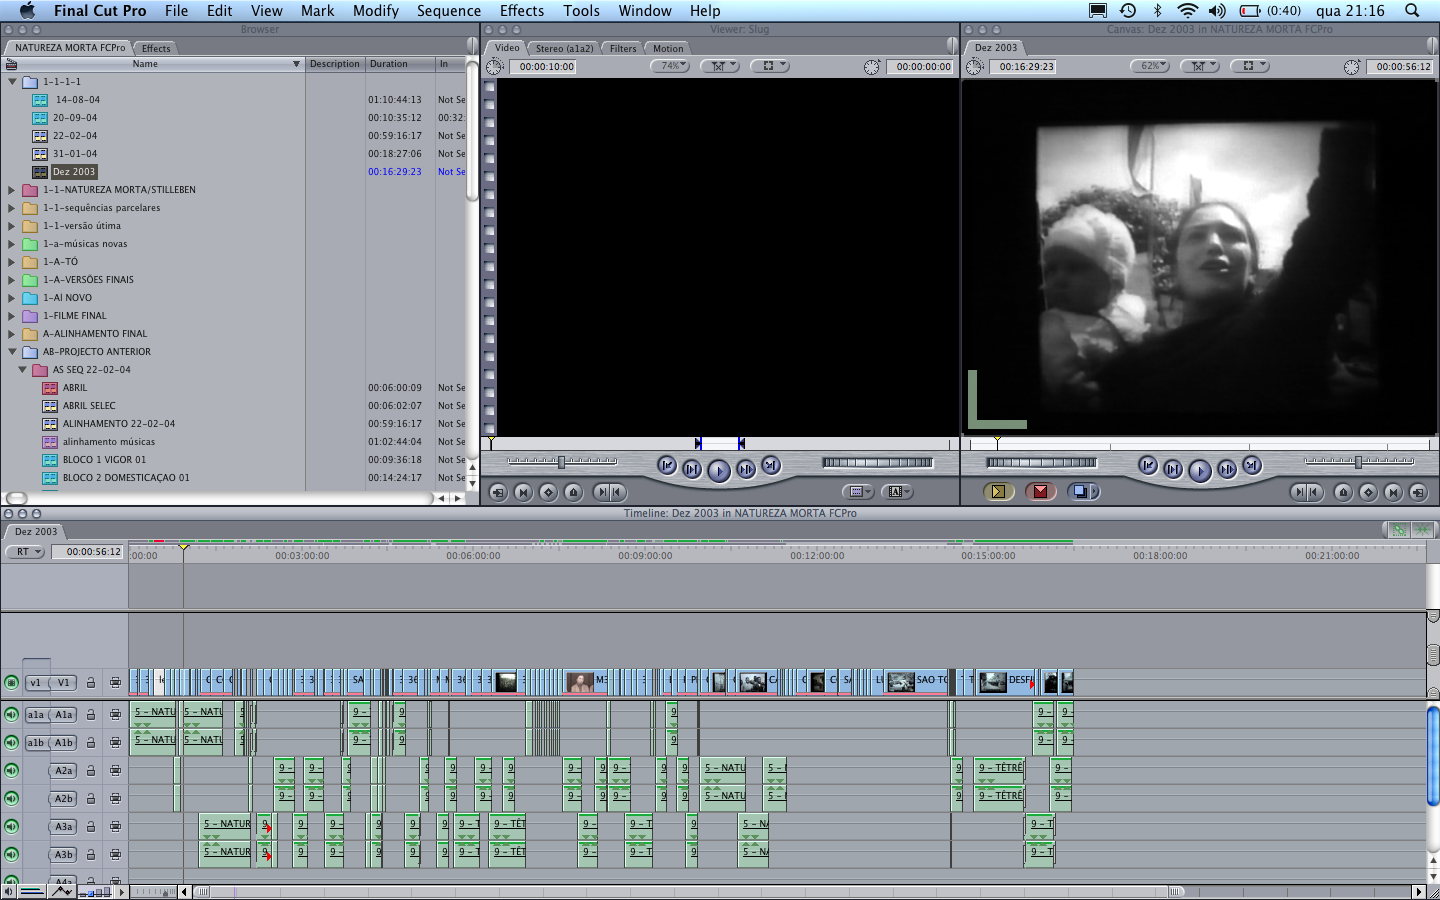This screenshot has height=900, width=1440.
Task: Toggle Clip Keyframes button in Timeline
Action: pos(32,891)
